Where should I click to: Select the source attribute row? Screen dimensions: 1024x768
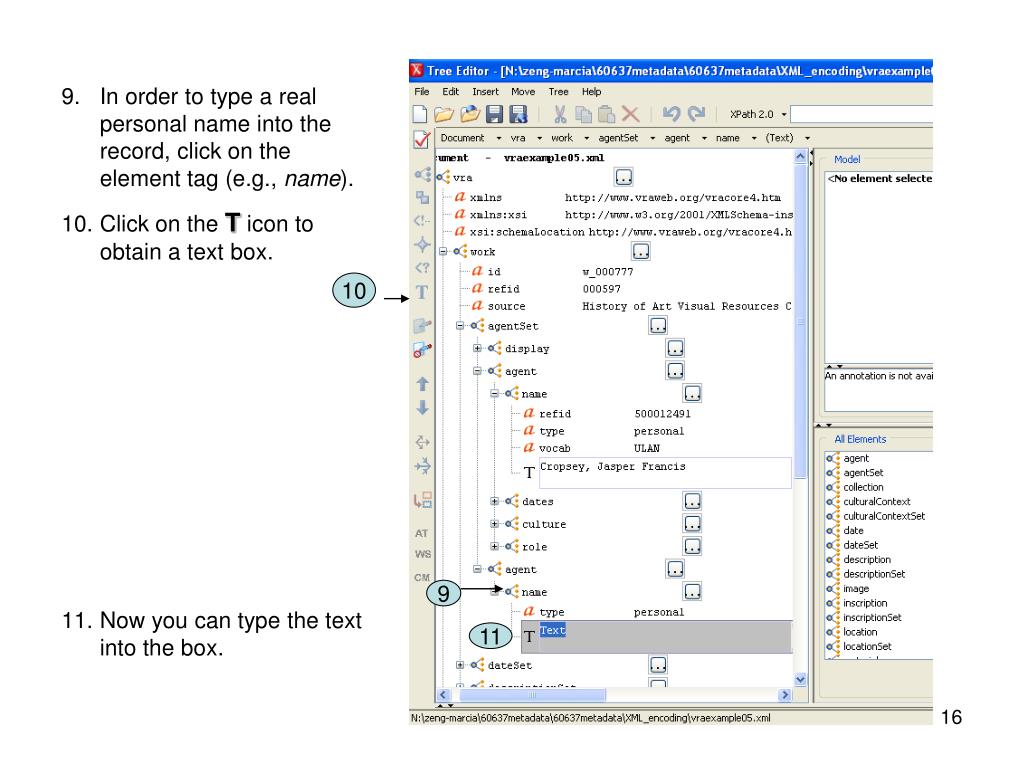pos(631,306)
